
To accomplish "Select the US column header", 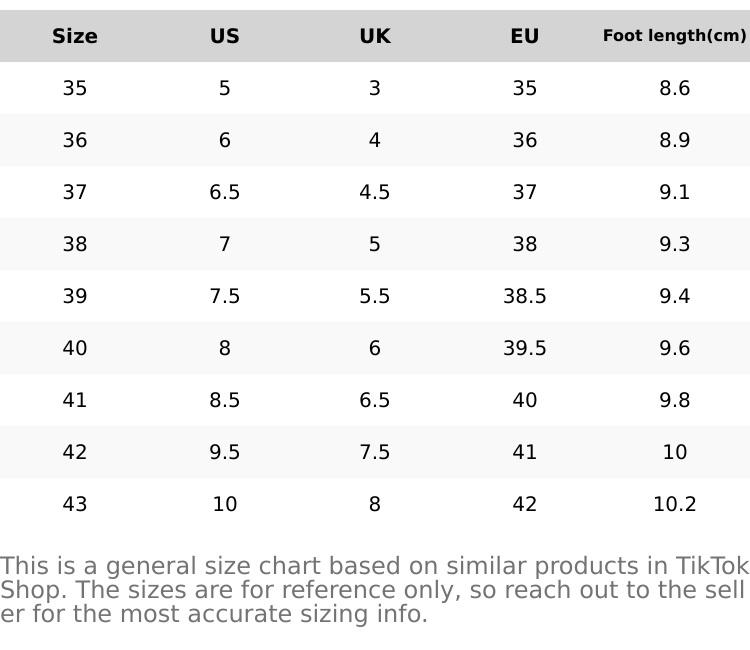I will tap(225, 37).
